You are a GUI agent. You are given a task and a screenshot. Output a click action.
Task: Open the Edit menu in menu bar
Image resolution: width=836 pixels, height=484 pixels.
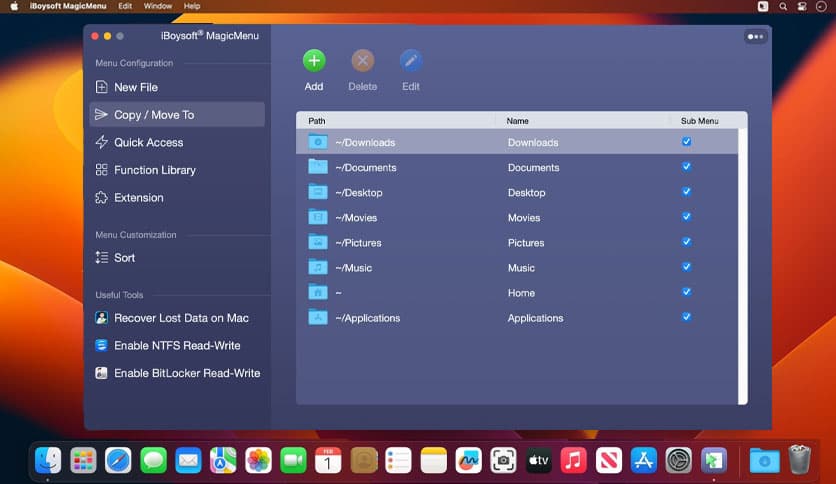coord(125,6)
